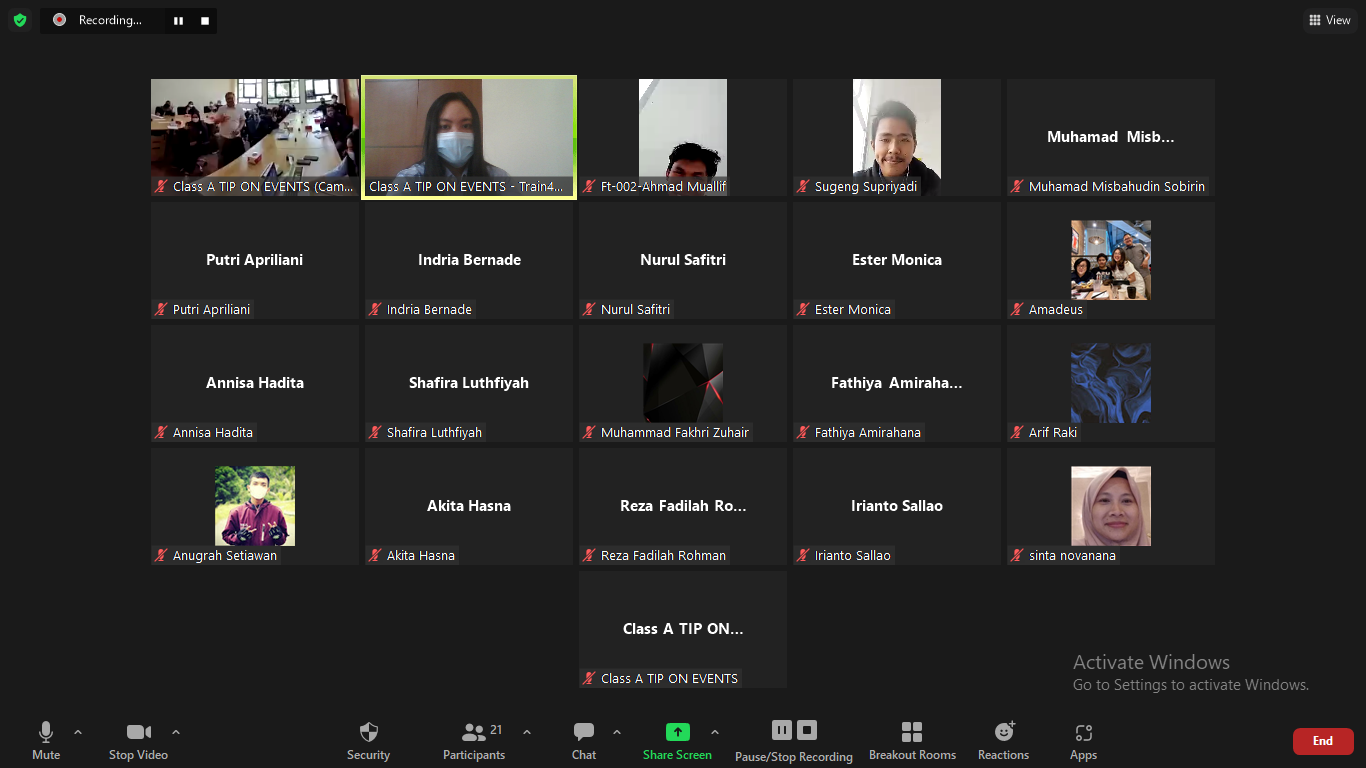The height and width of the screenshot is (768, 1366).
Task: Open the View layout menu
Action: coord(1330,20)
